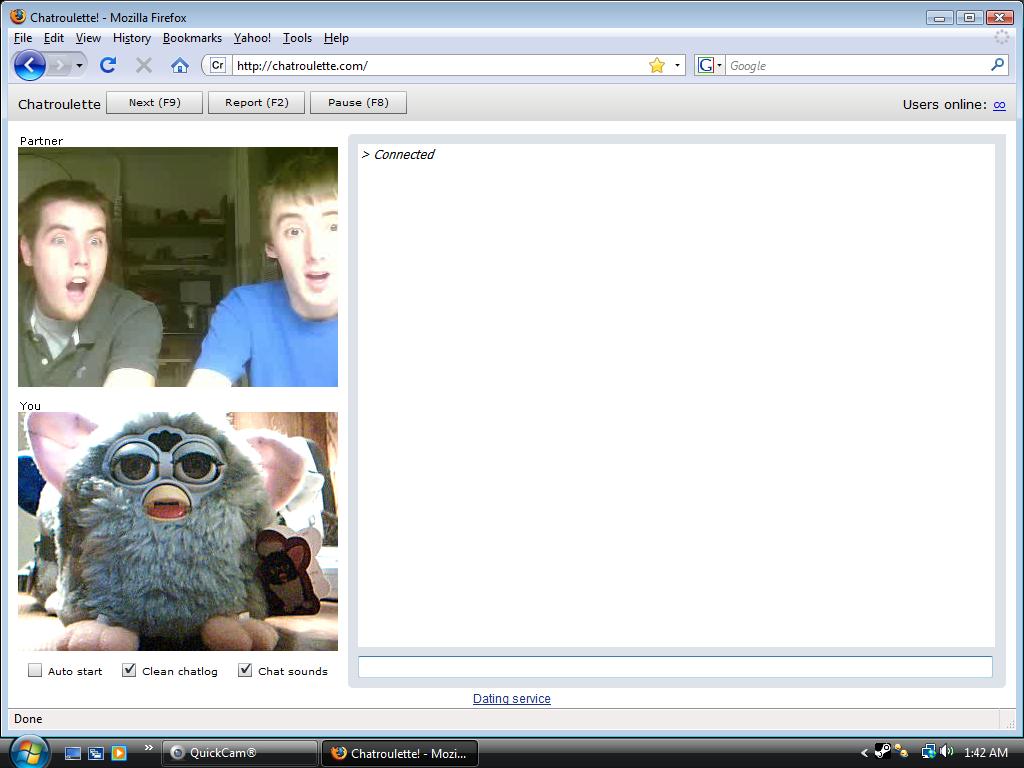Click the address bar URL field
The height and width of the screenshot is (768, 1024).
(x=440, y=65)
